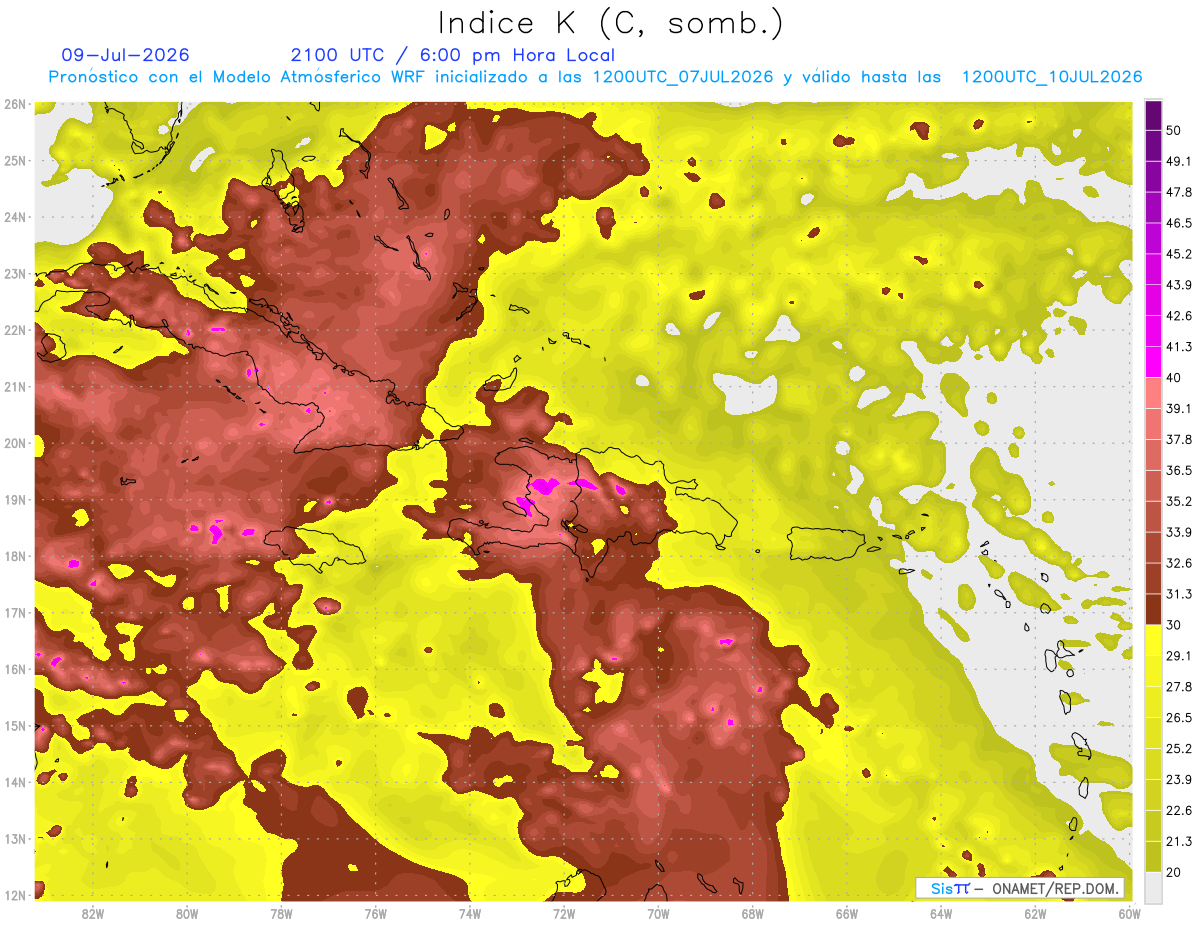
Task: Click the initialization time "1200UTC_07JUL2026"
Action: pyautogui.click(x=684, y=77)
